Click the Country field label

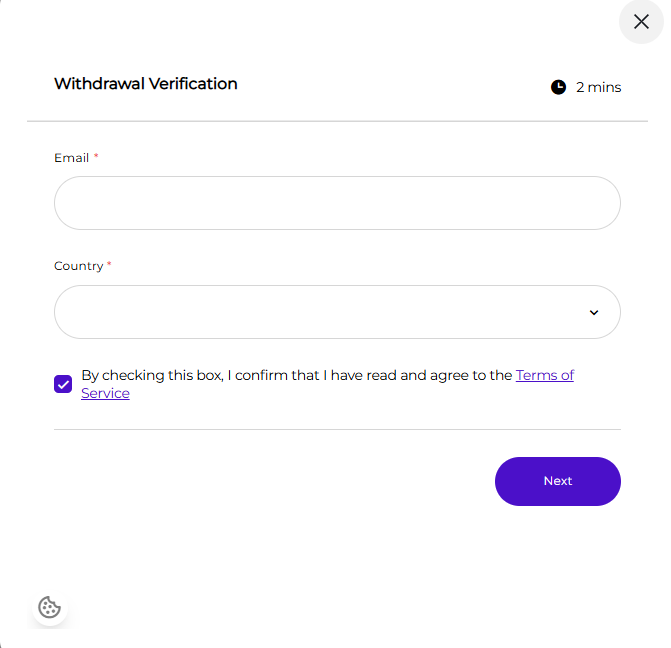pos(79,266)
